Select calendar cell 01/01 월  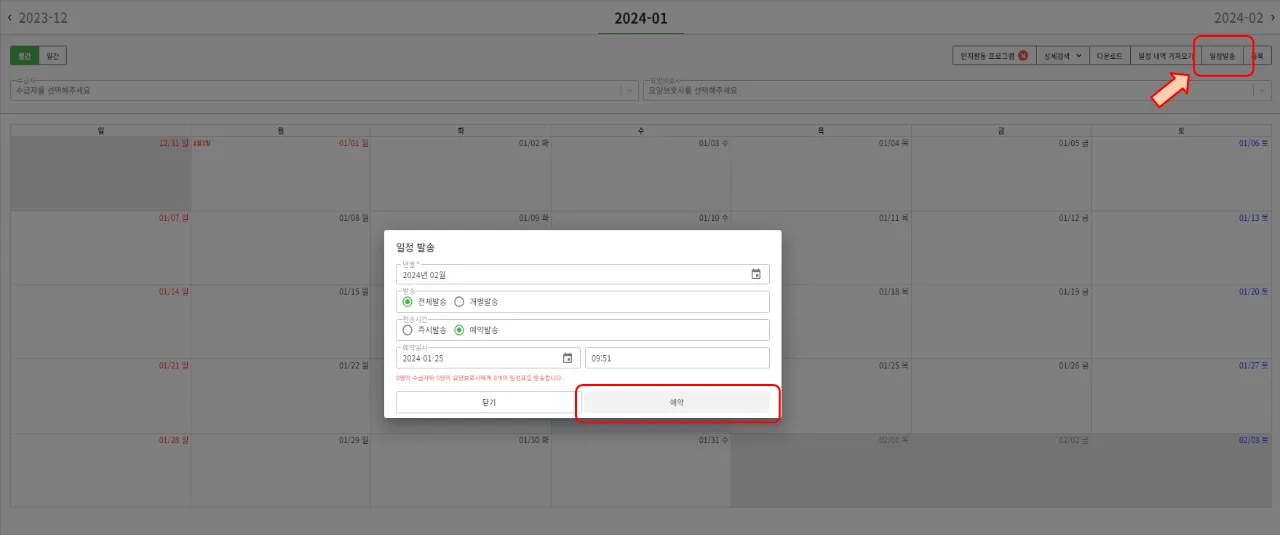281,173
